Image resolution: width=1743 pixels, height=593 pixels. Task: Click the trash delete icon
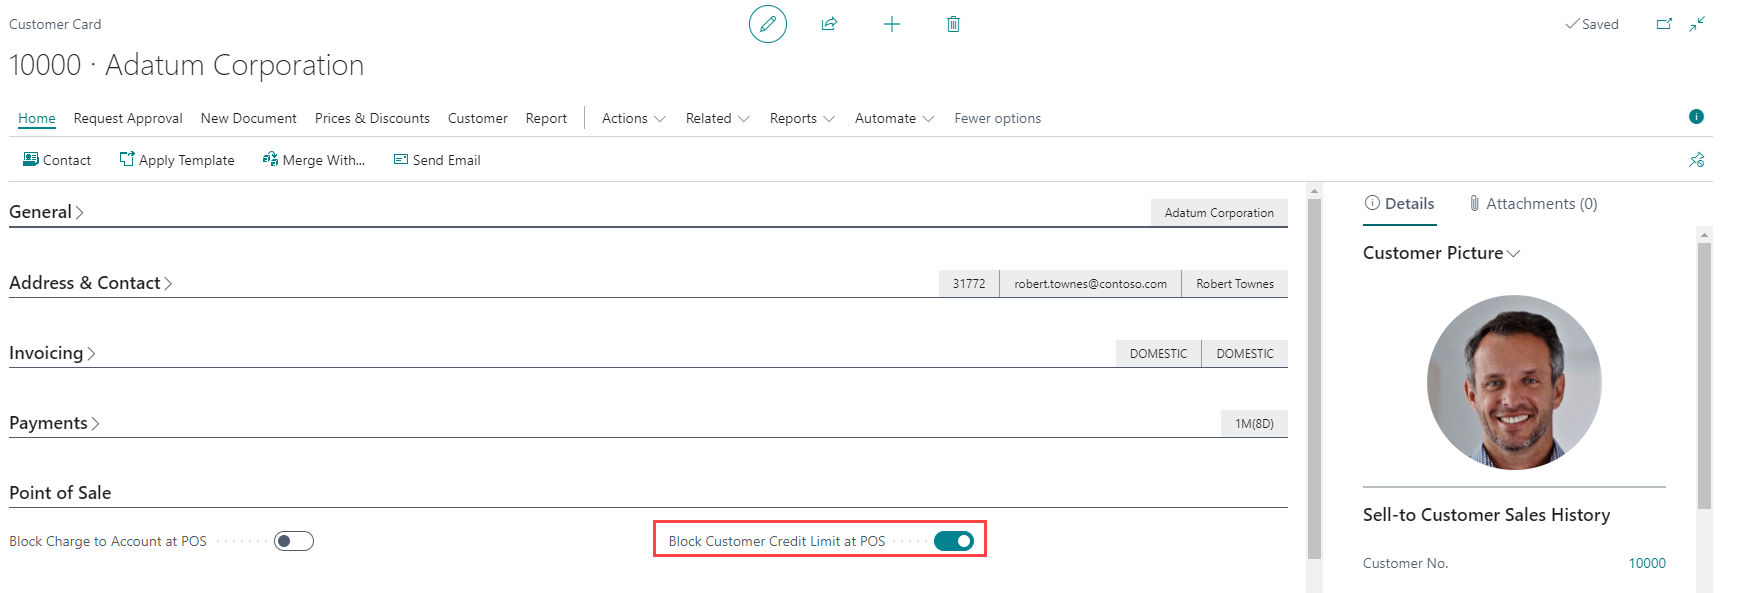(x=953, y=24)
